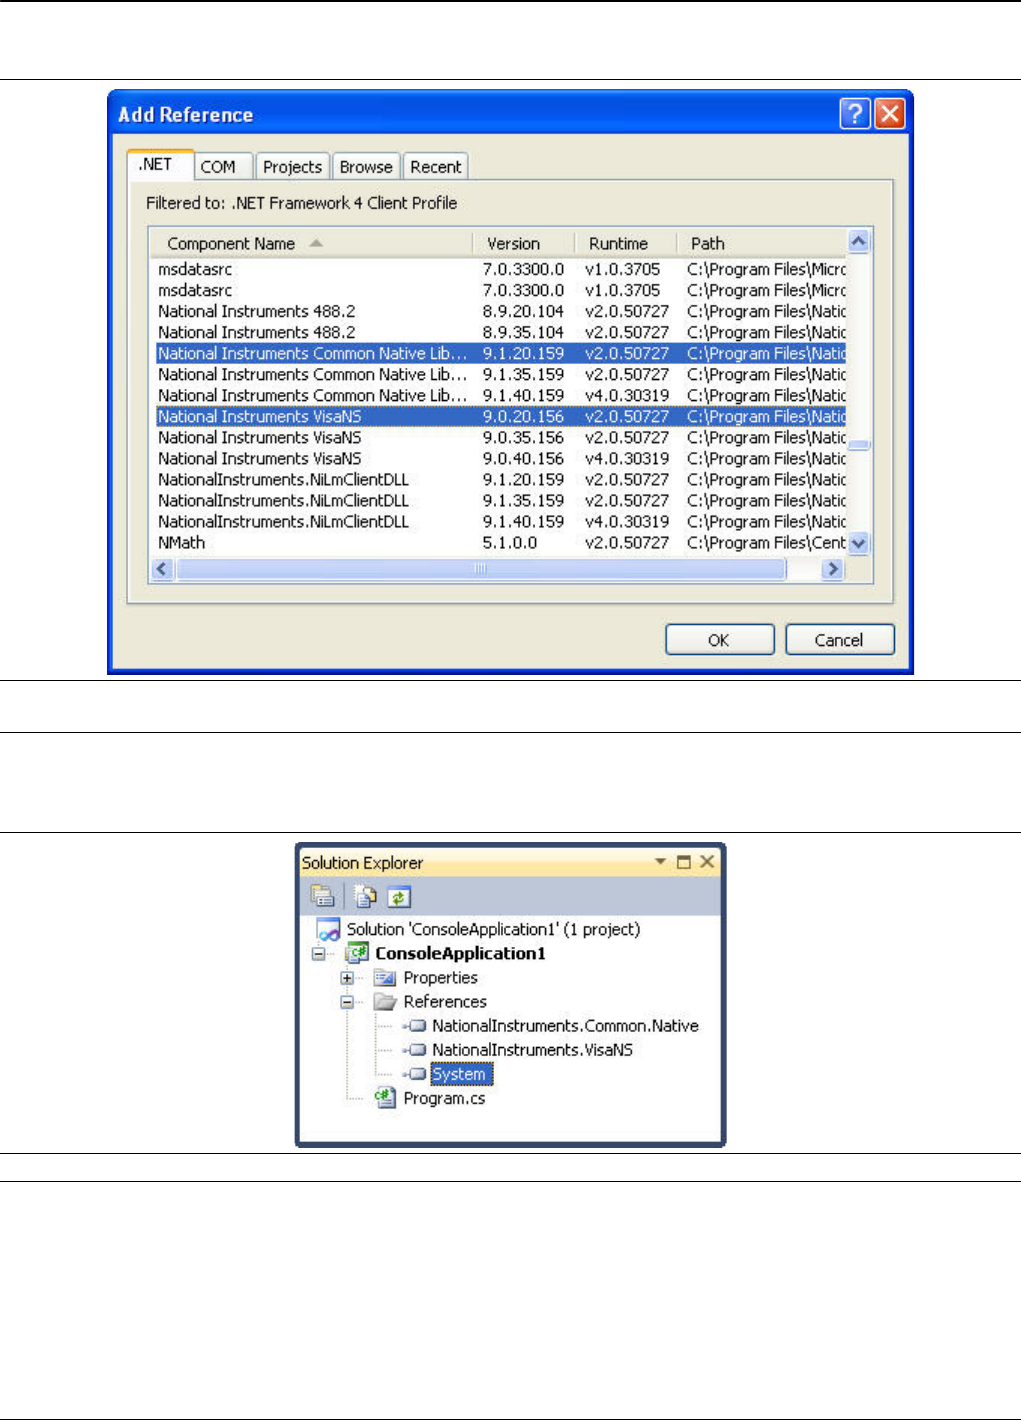Click the vertical scrollbar up arrow
The height and width of the screenshot is (1420, 1021).
pyautogui.click(x=858, y=241)
